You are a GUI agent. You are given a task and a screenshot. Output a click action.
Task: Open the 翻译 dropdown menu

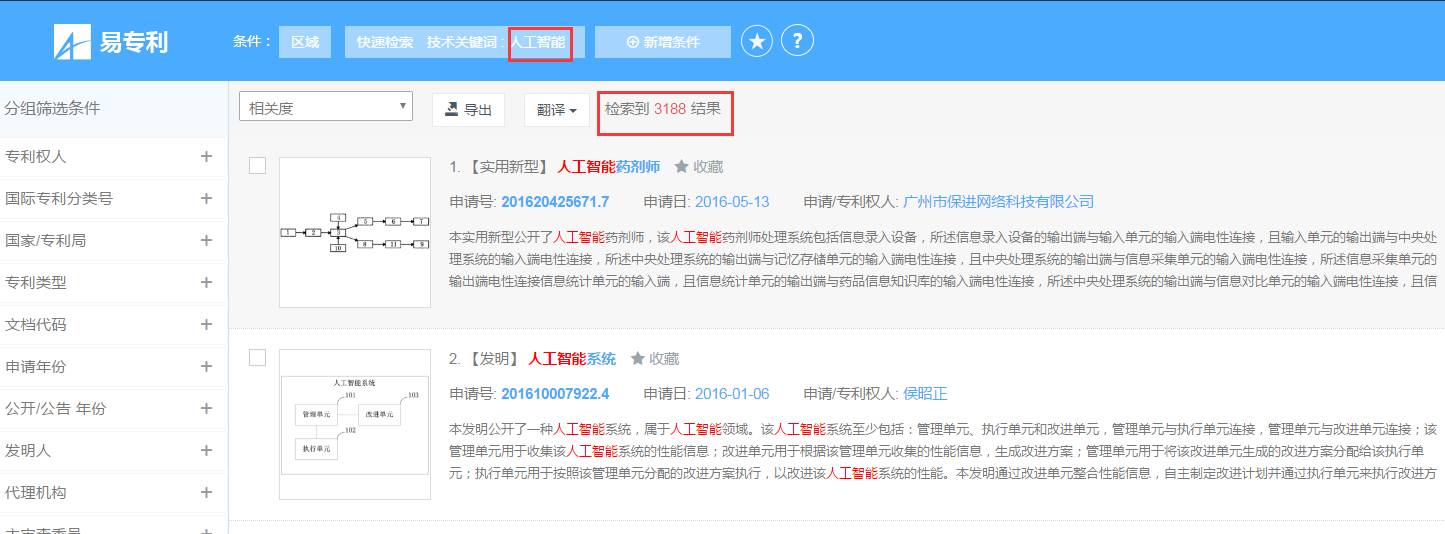pos(556,110)
